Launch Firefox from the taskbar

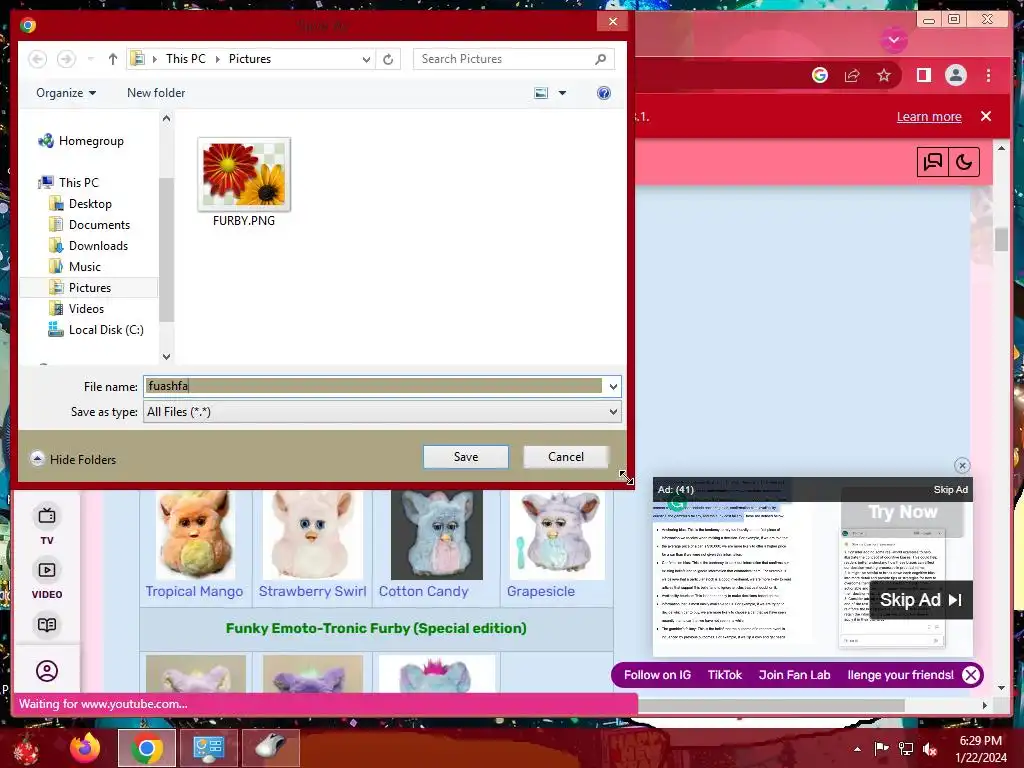(85, 748)
